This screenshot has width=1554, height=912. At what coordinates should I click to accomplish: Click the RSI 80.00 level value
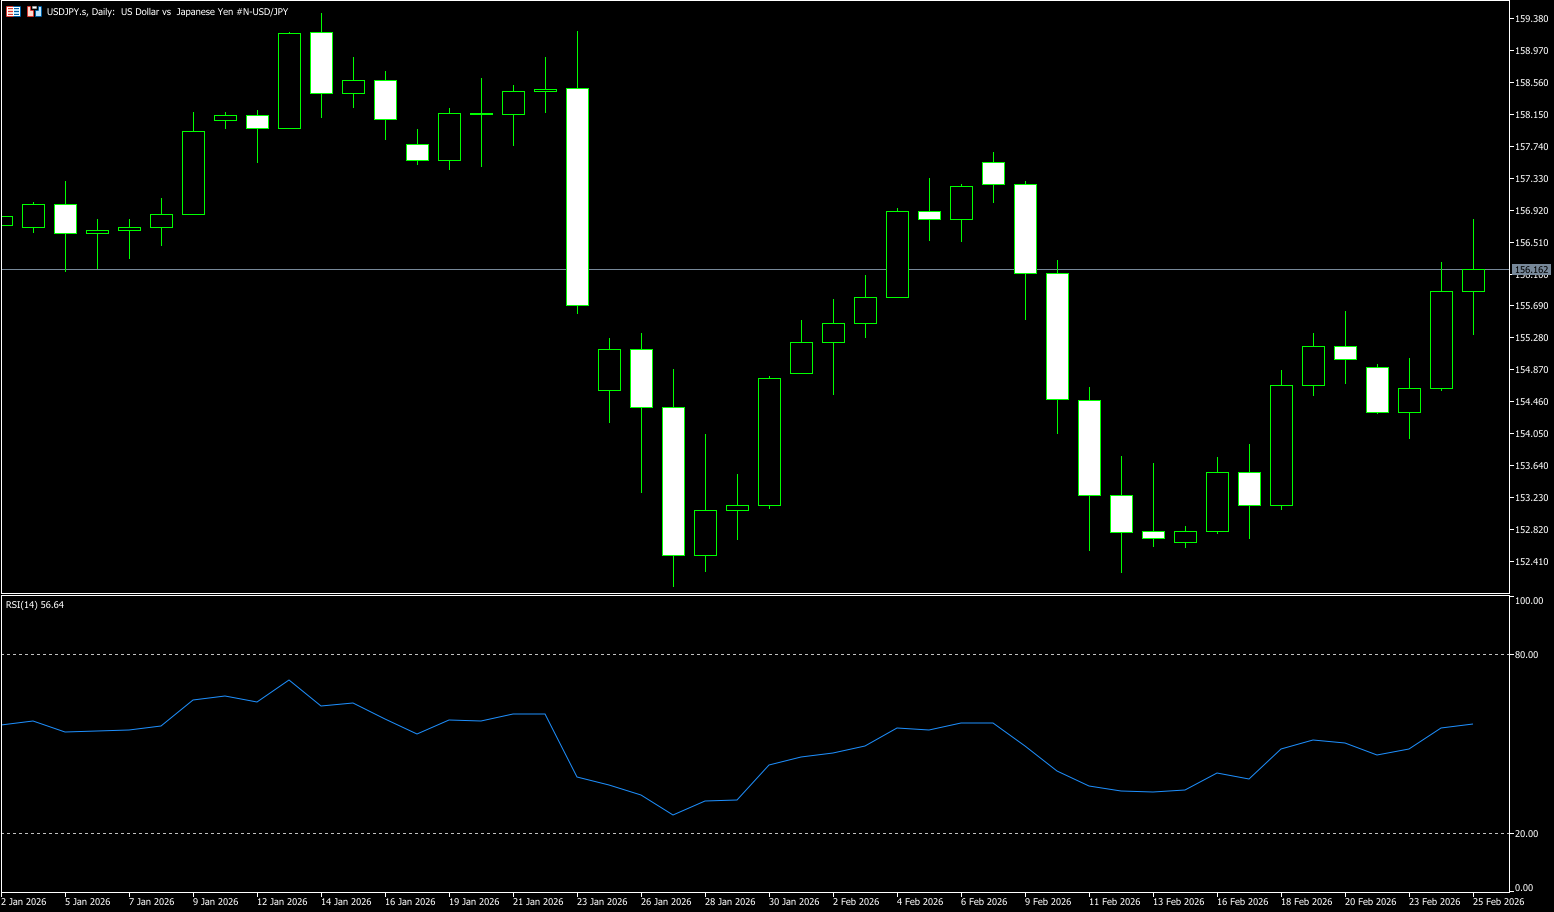(x=1527, y=655)
